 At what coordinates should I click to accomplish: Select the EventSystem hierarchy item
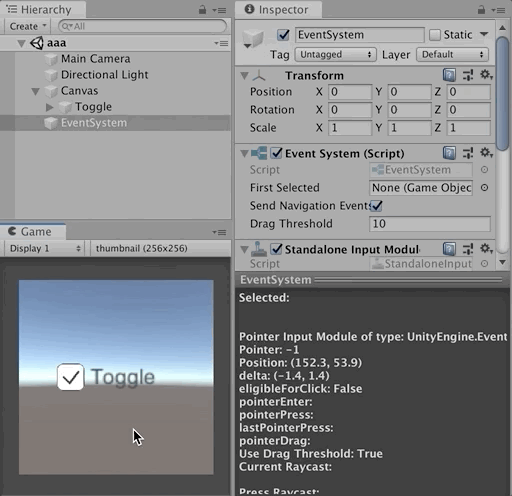[115, 123]
